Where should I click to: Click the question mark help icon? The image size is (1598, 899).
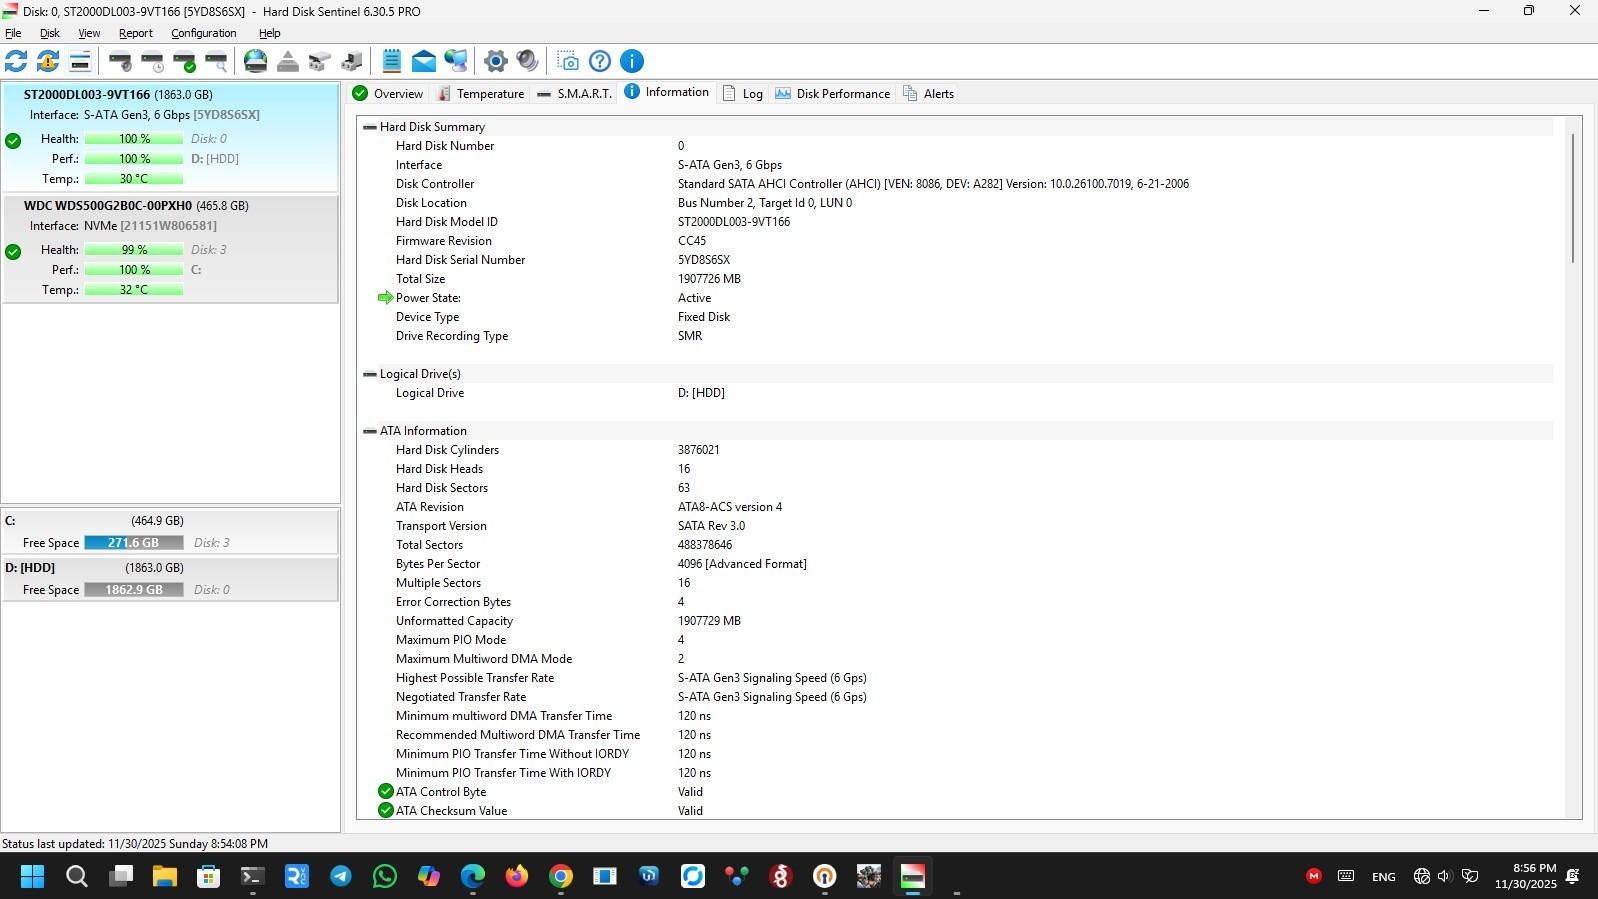[600, 61]
